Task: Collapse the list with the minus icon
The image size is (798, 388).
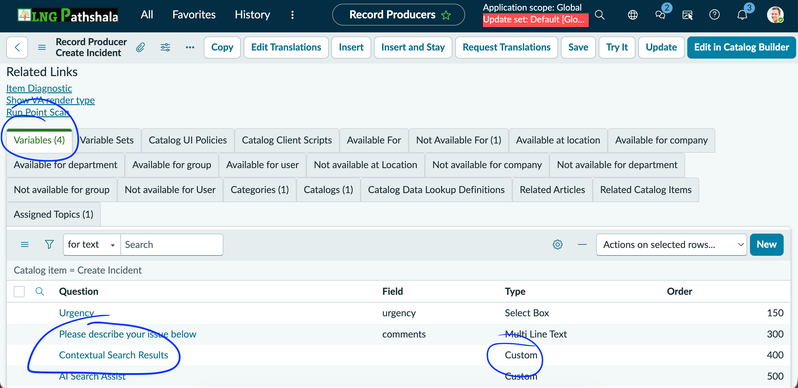Action: coord(582,244)
